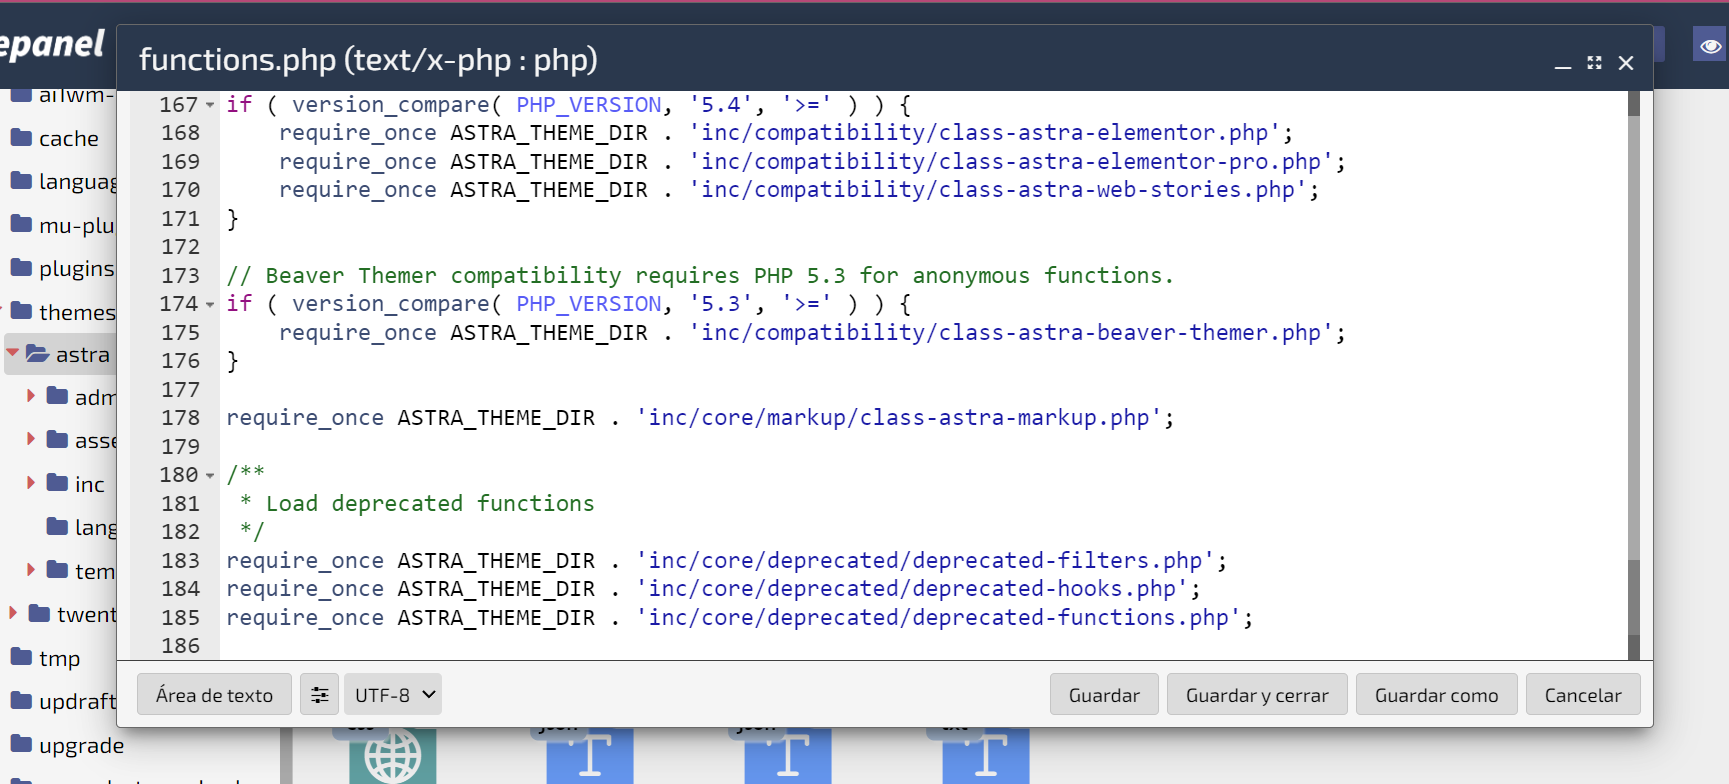The width and height of the screenshot is (1729, 784).
Task: Place cursor on 'class-astra-web-stories.php' string
Action: 998,190
